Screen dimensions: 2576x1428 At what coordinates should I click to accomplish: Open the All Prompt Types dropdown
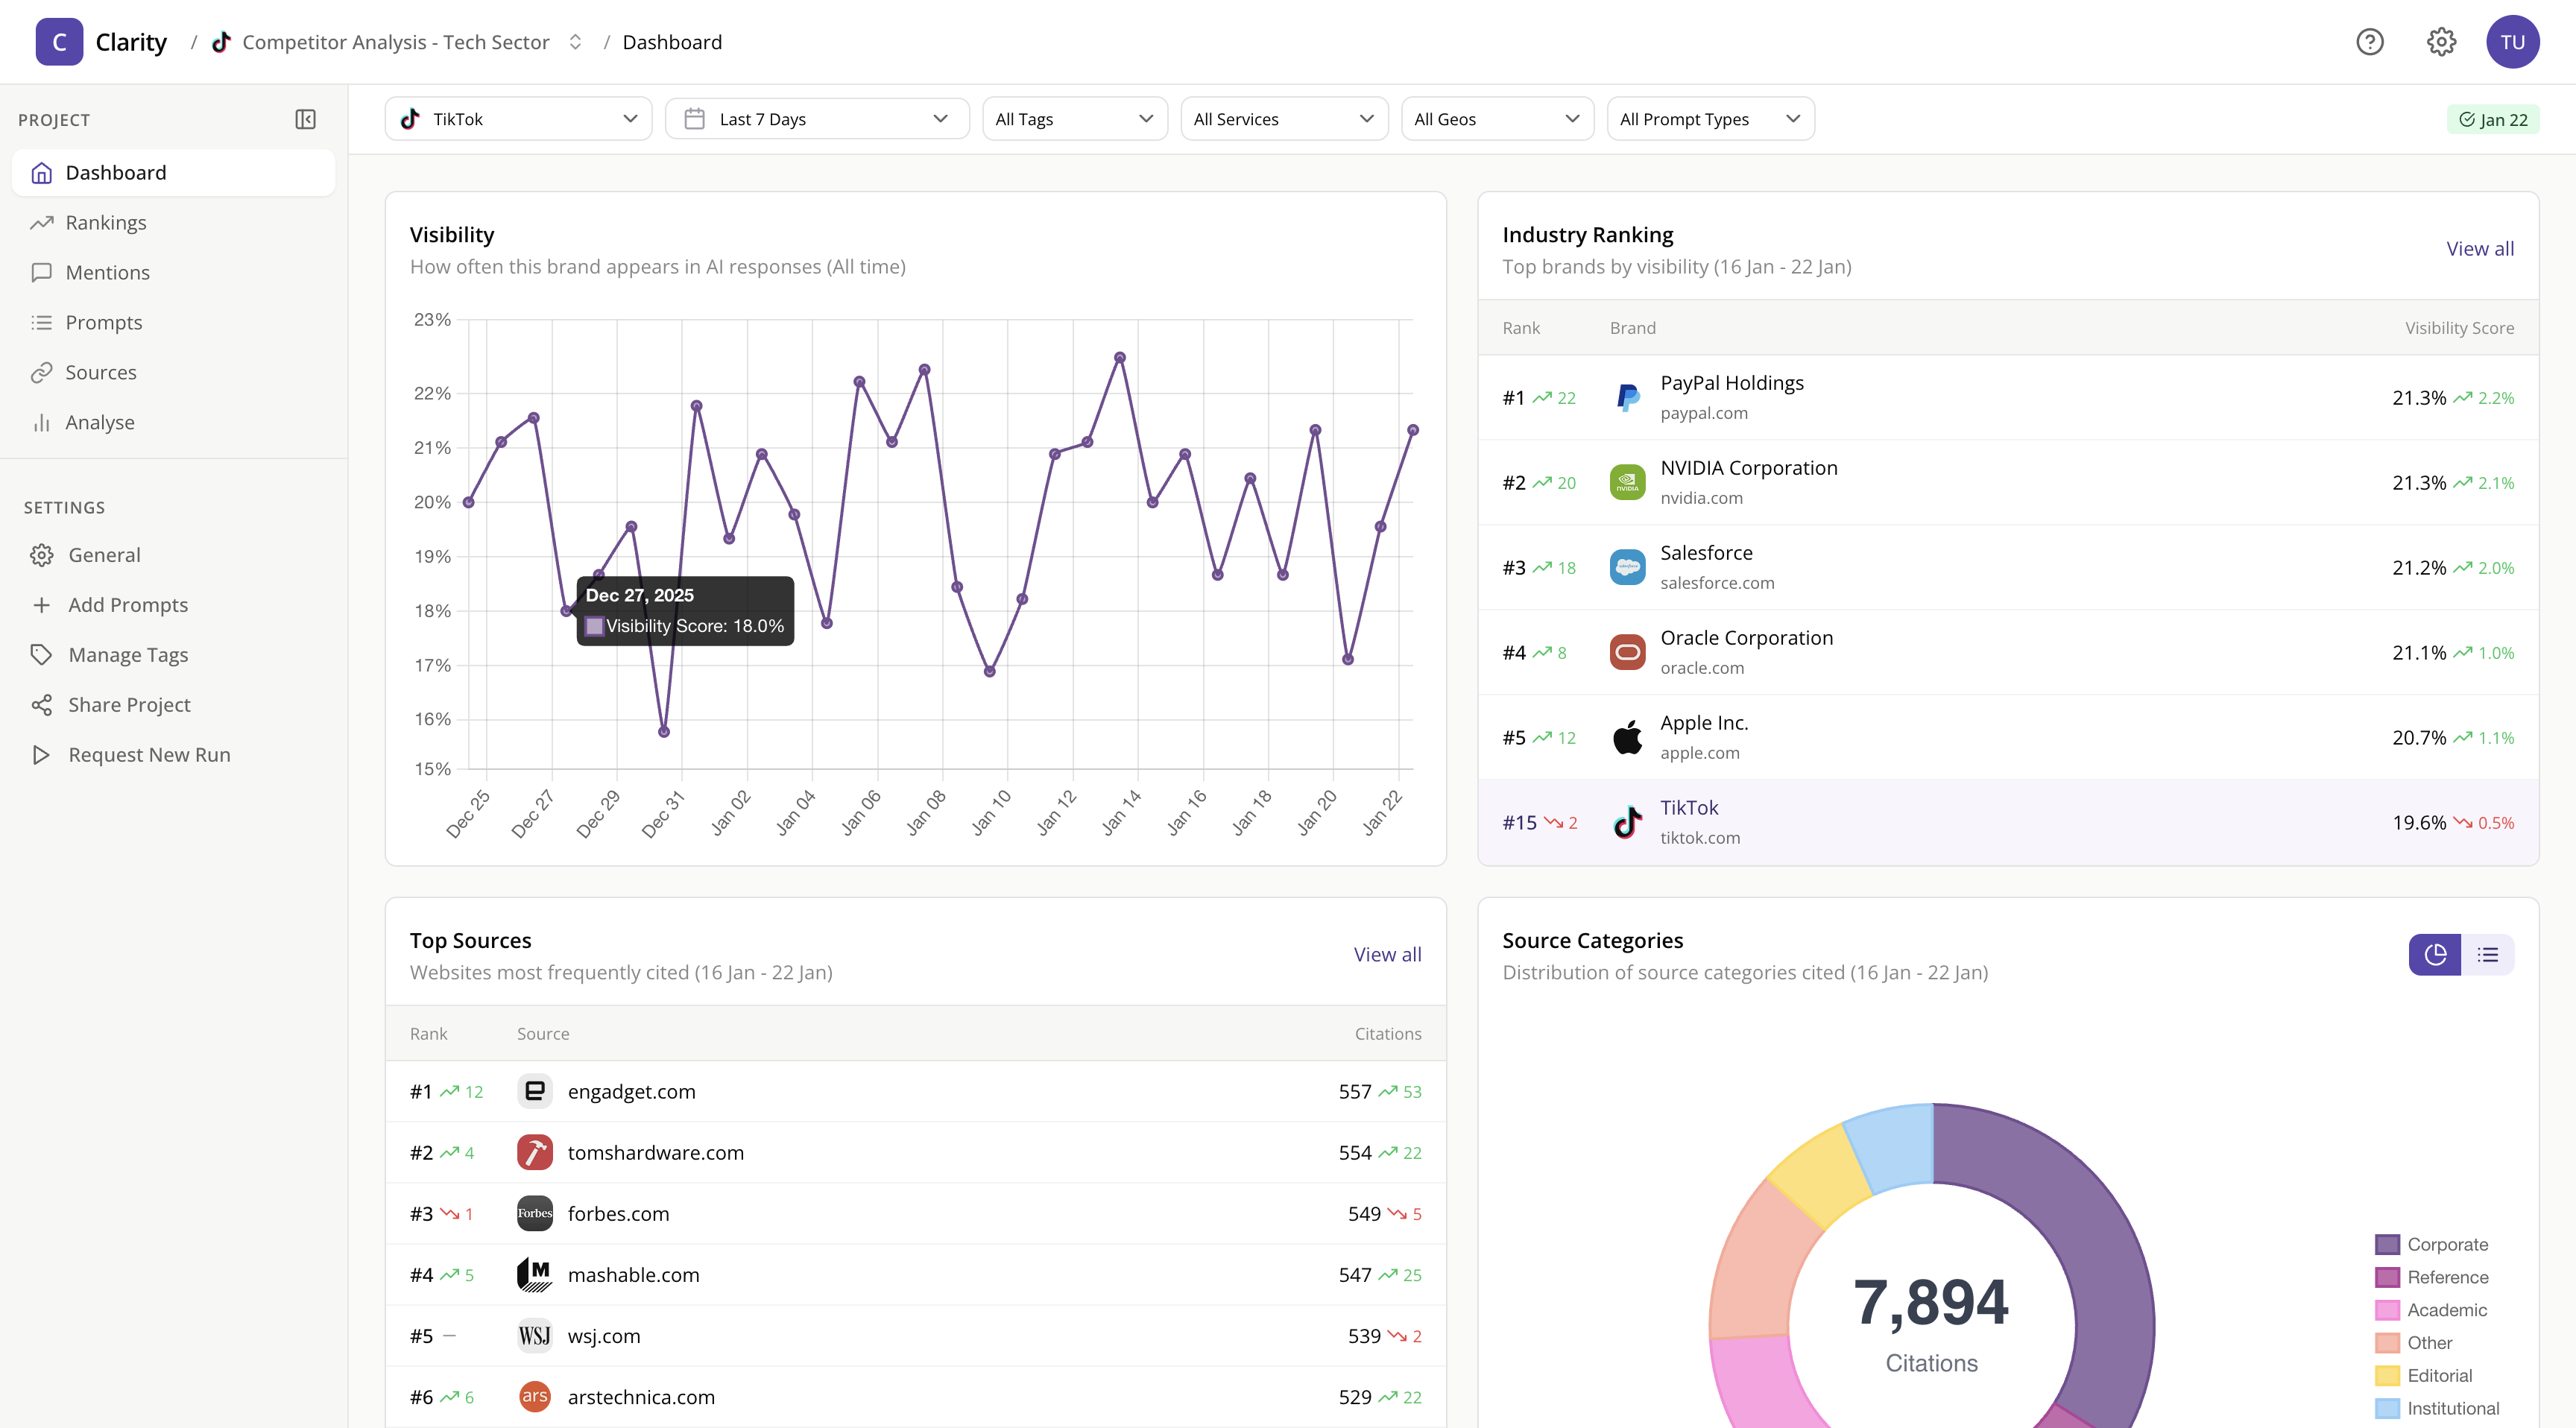[1709, 118]
